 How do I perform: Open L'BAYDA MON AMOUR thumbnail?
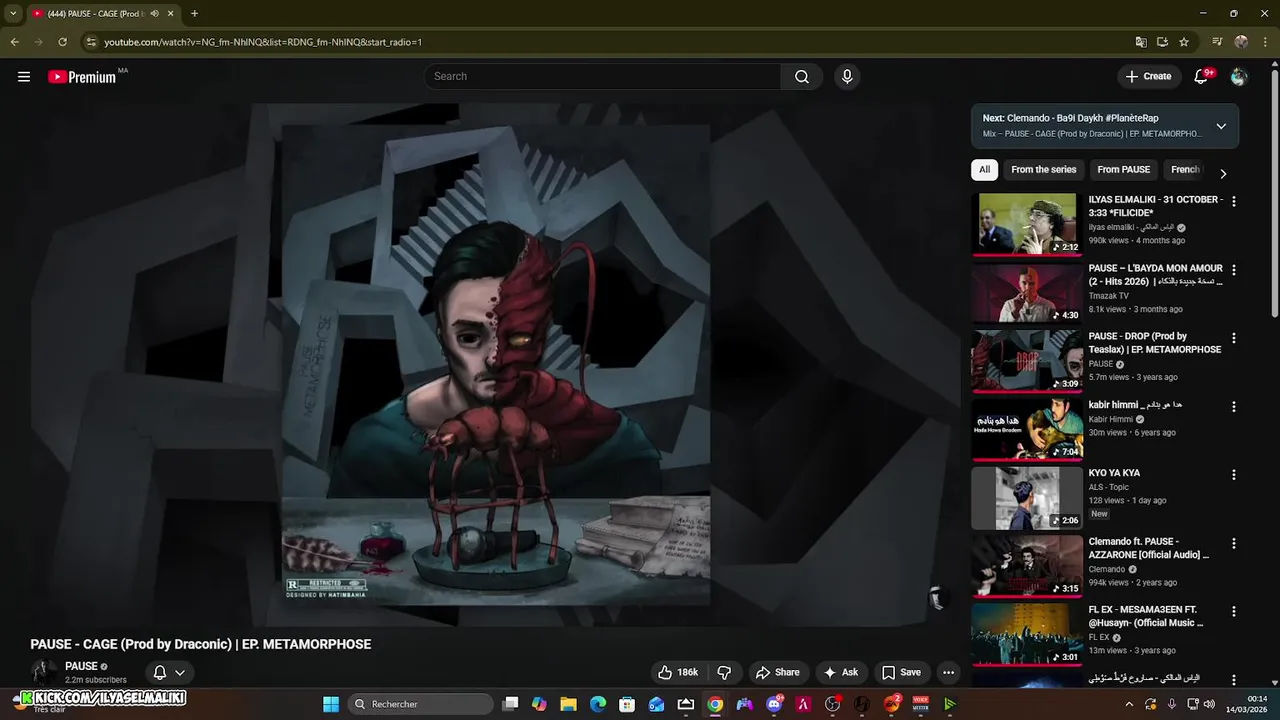point(1027,293)
